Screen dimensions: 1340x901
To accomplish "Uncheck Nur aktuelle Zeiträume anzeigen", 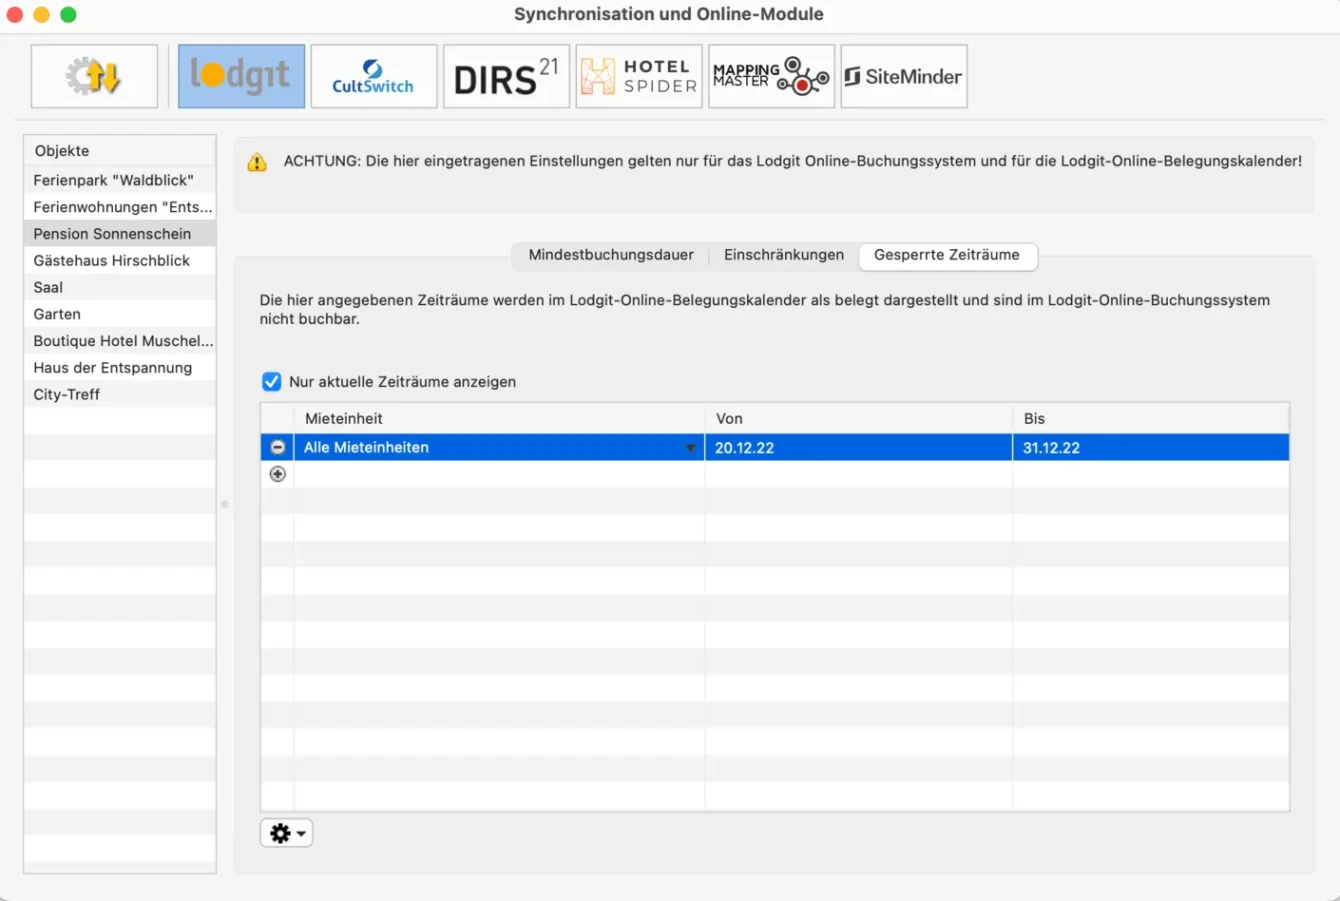I will pyautogui.click(x=271, y=381).
